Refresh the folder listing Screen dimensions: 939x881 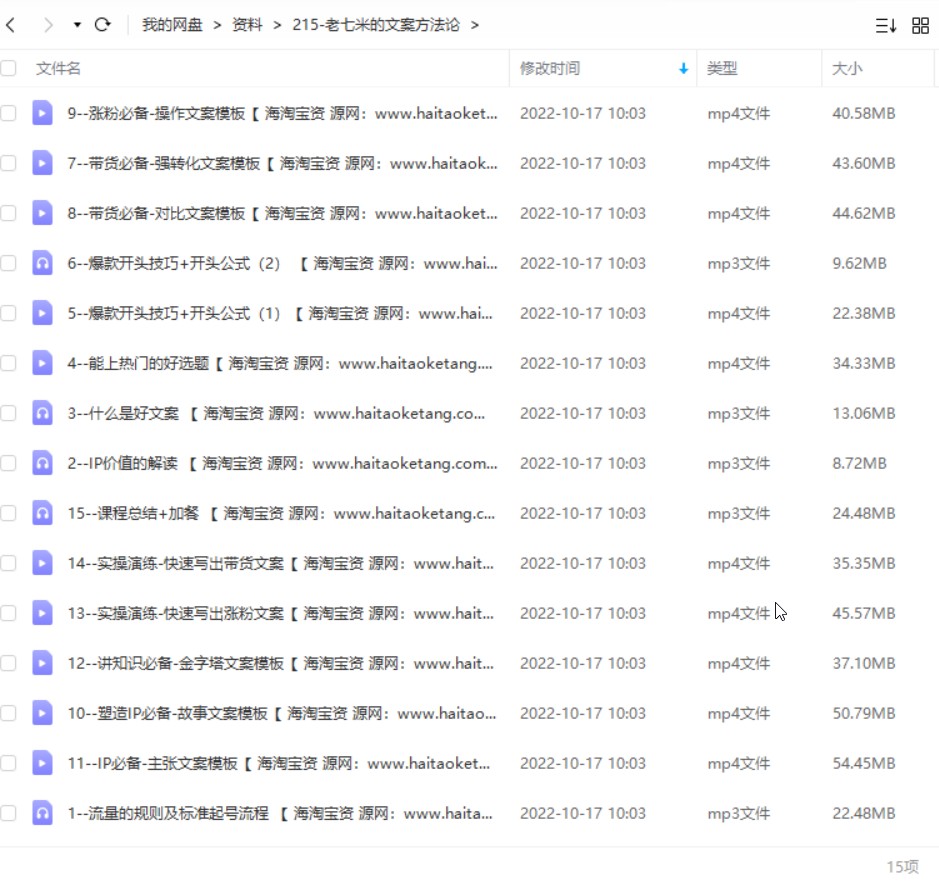pos(102,25)
